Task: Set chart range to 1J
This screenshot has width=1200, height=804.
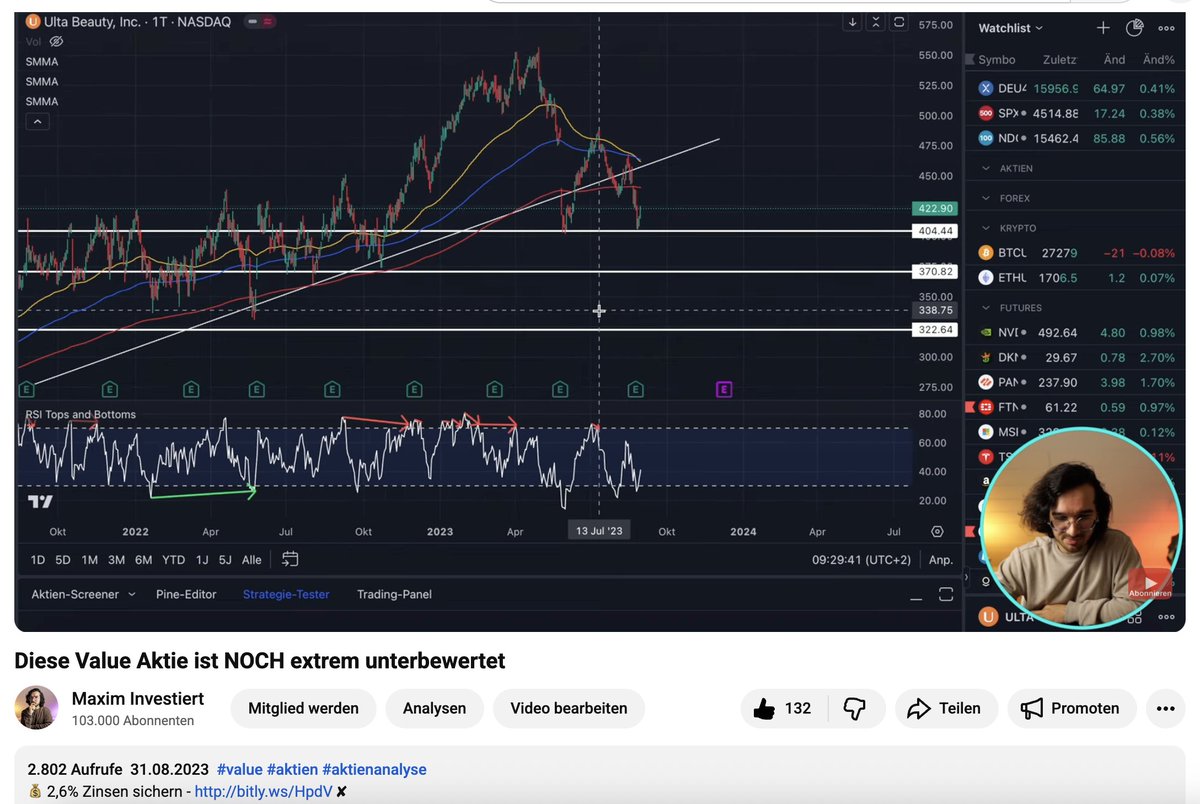Action: 202,560
